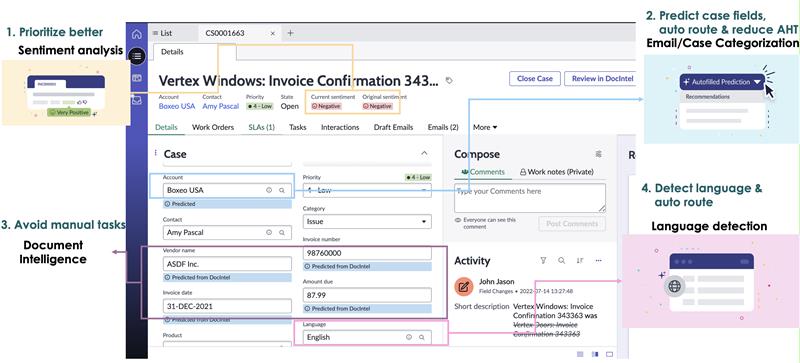Open the Amy Pascal contact link
800x363 pixels.
point(220,106)
